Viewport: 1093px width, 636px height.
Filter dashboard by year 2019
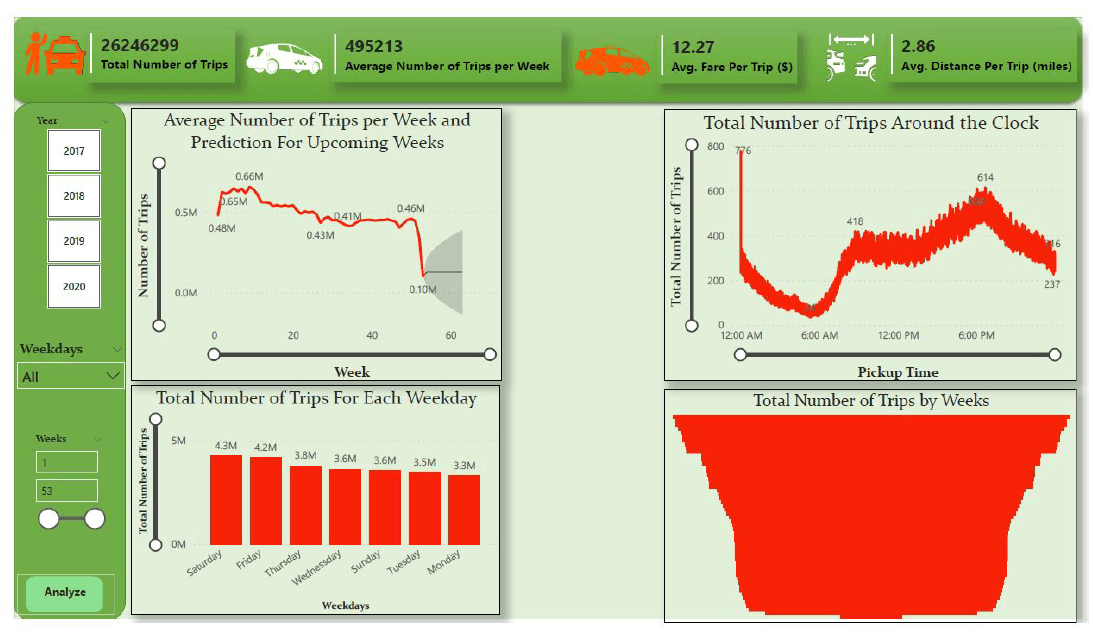click(74, 241)
